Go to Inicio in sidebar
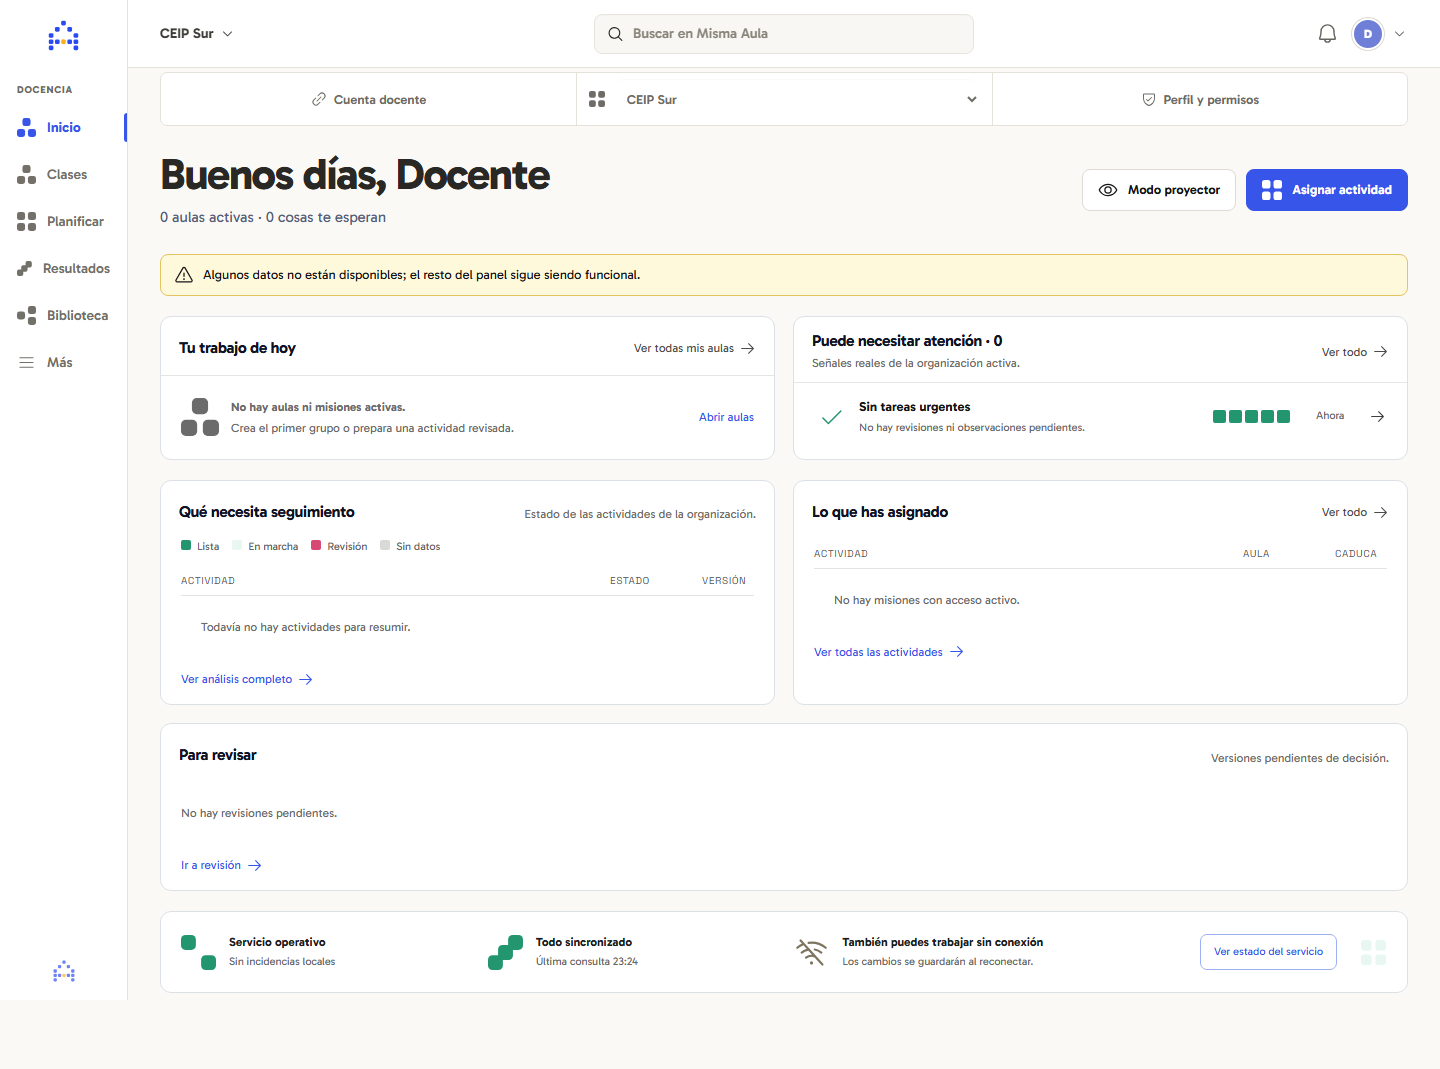 coord(63,127)
